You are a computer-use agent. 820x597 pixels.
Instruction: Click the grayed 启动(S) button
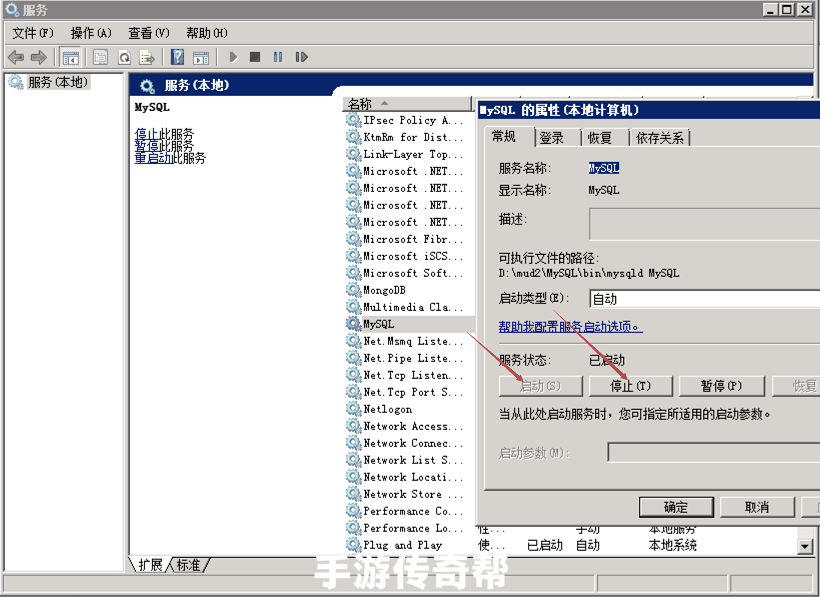tap(541, 386)
